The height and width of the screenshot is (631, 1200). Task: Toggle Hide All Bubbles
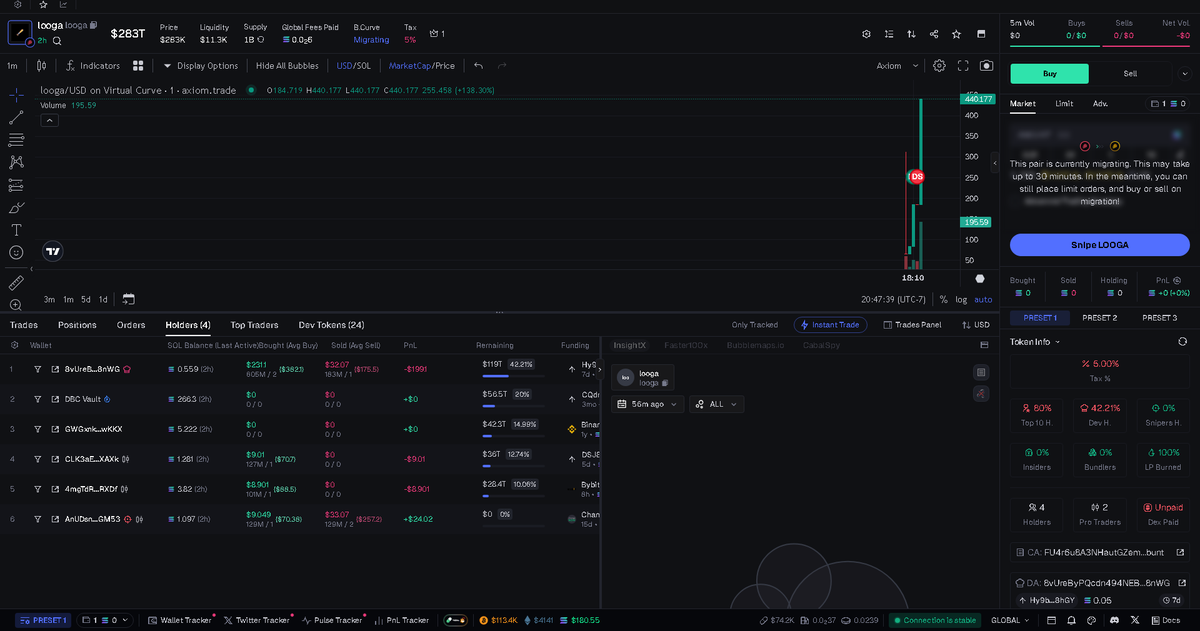[287, 66]
